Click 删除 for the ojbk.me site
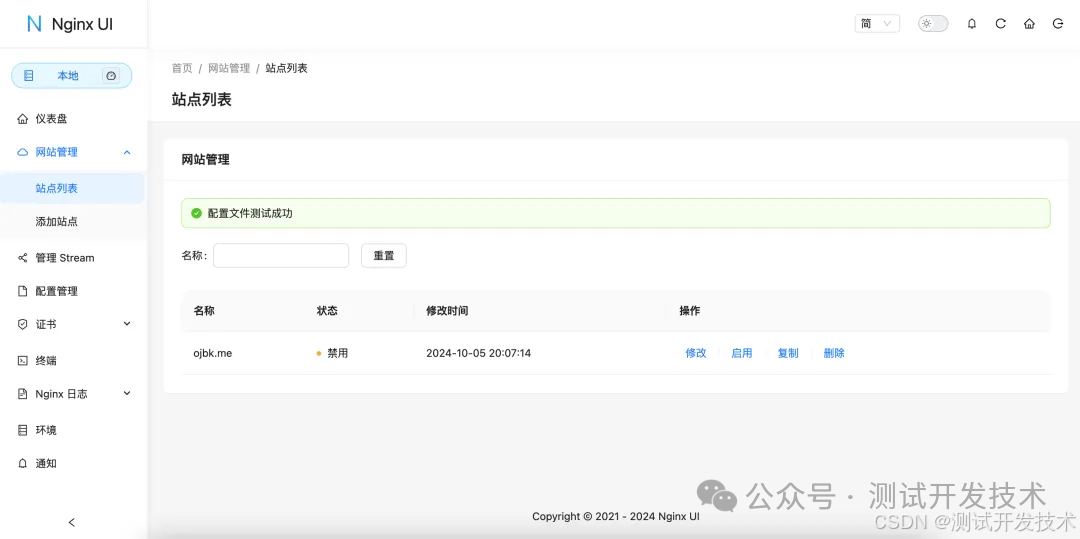Viewport: 1080px width, 539px height. pos(833,353)
